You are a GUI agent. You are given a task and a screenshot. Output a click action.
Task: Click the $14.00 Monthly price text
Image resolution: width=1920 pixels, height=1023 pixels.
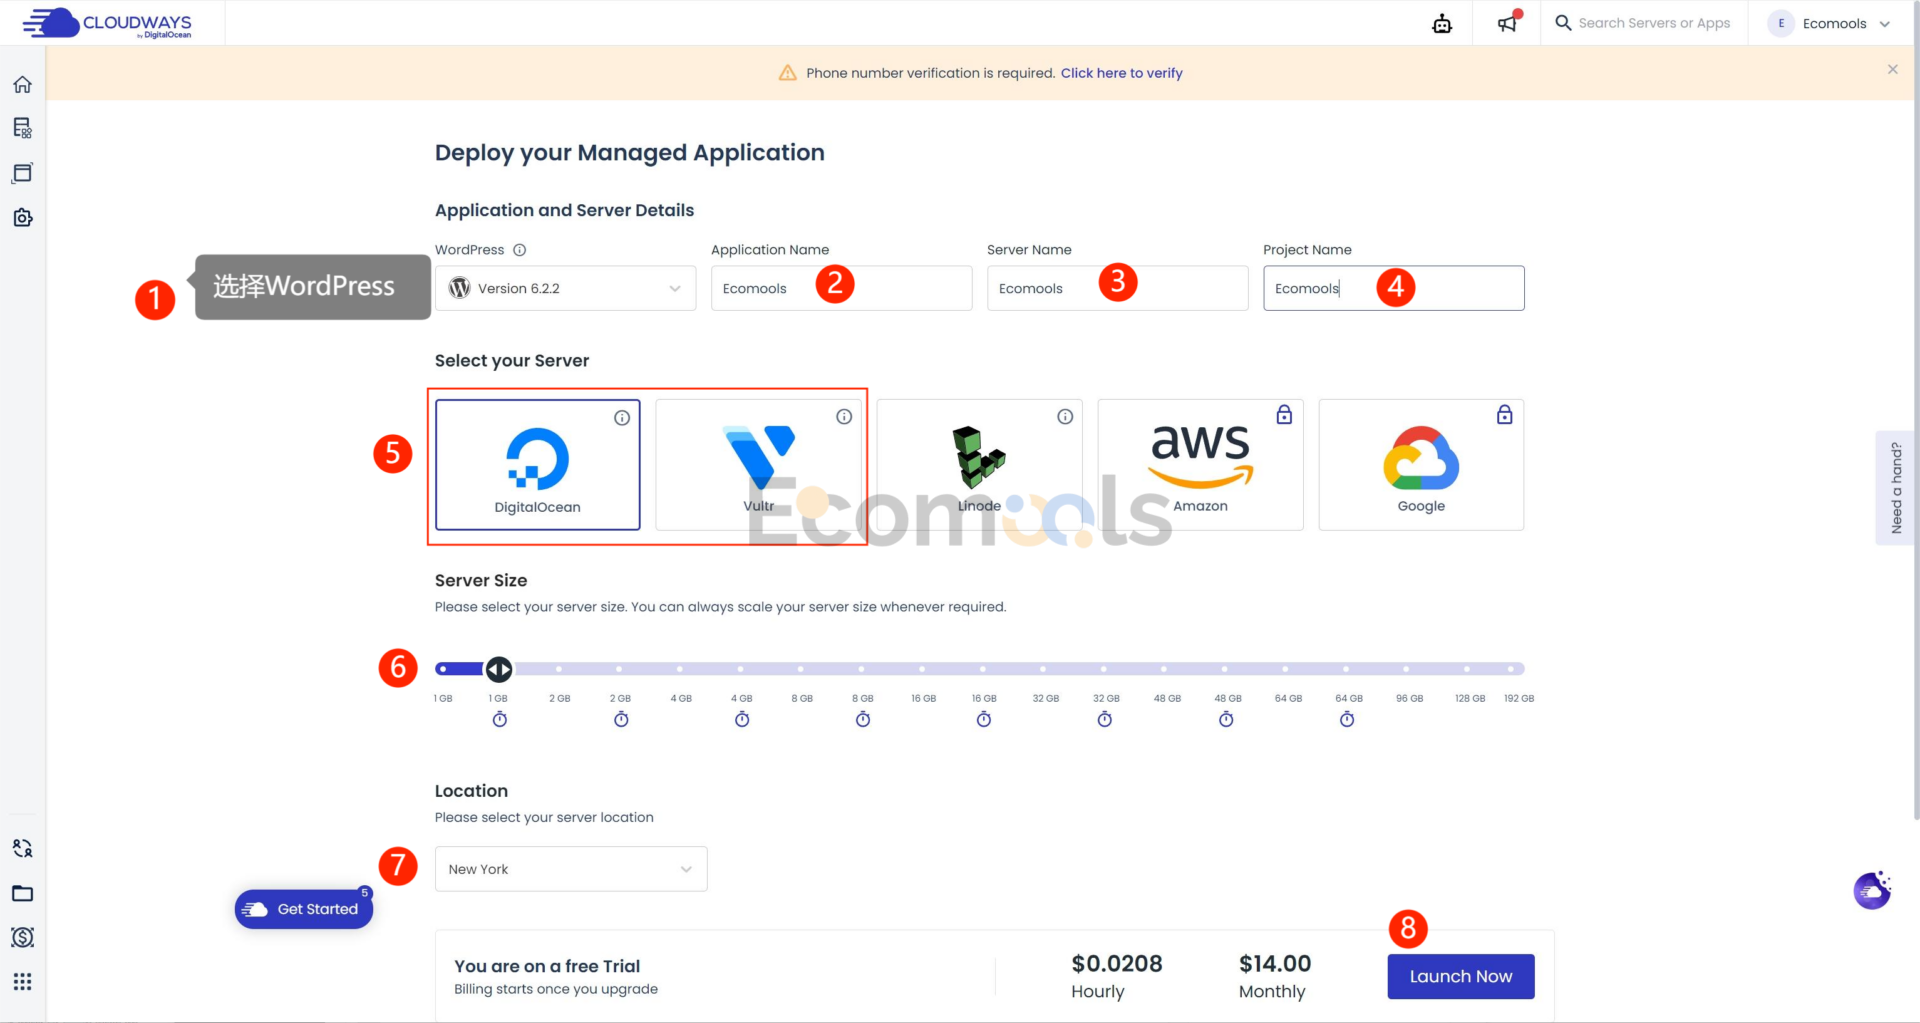pos(1274,976)
